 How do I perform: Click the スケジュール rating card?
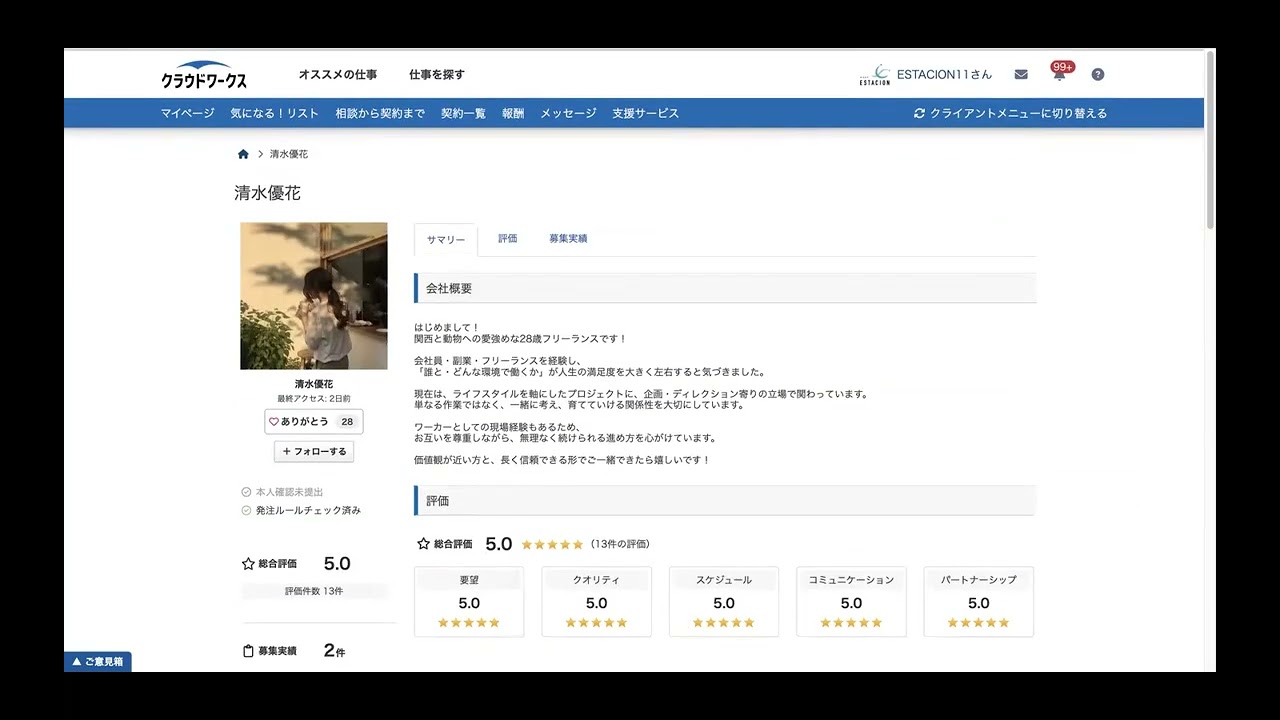[724, 602]
